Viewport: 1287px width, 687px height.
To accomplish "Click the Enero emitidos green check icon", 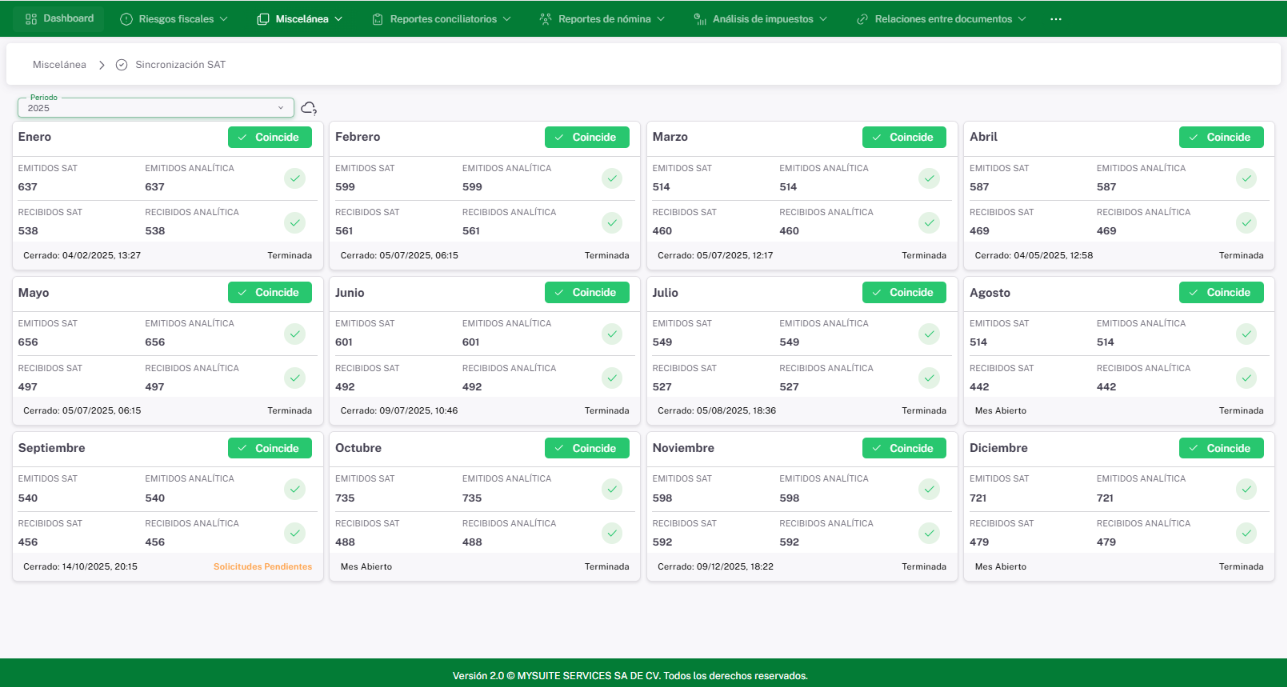I will [294, 178].
